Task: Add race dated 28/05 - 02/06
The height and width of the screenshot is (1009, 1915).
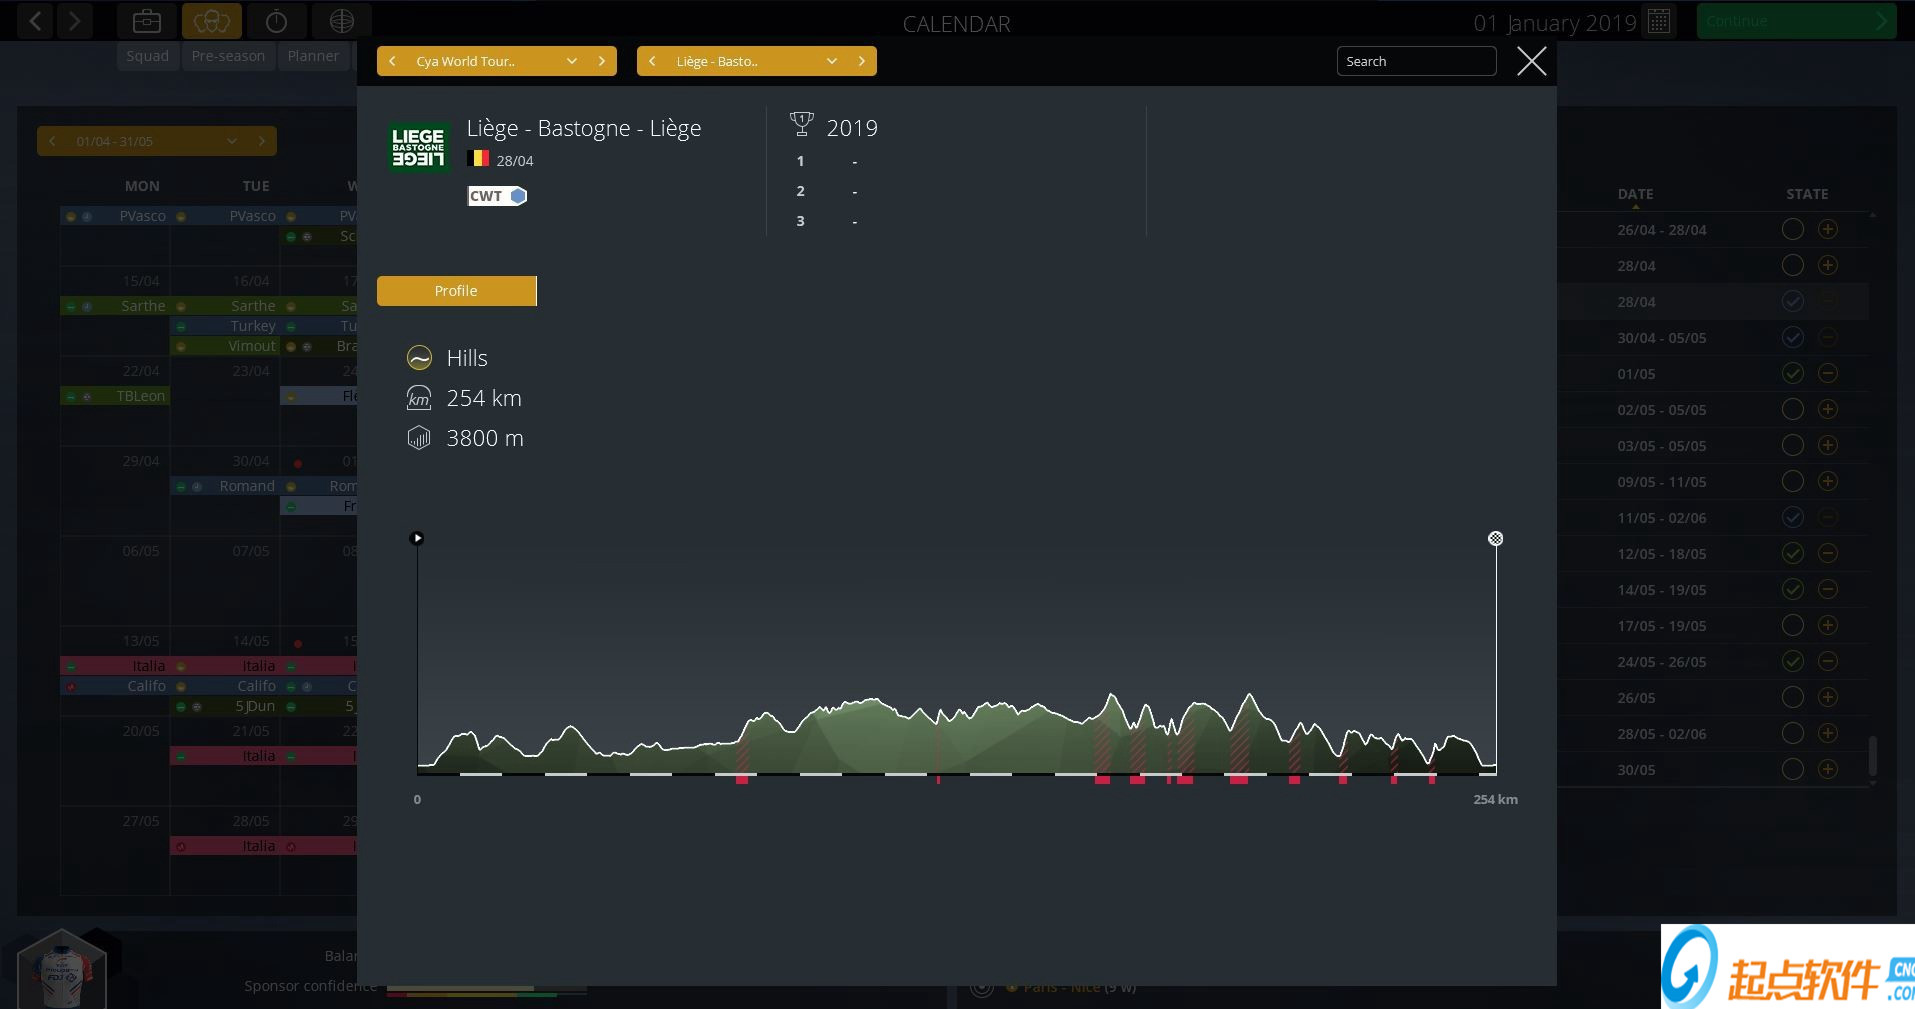Action: pyautogui.click(x=1827, y=733)
